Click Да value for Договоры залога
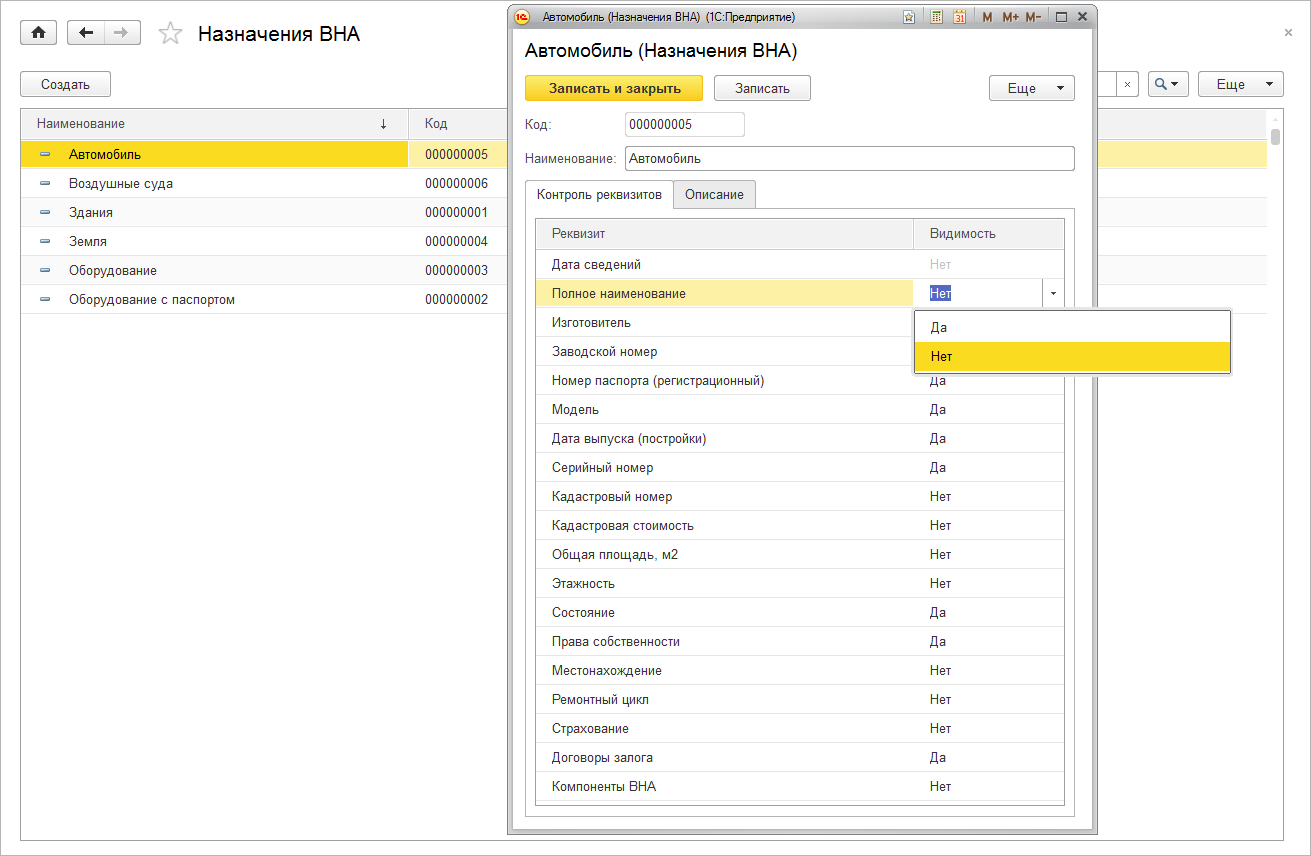This screenshot has width=1311, height=856. (x=938, y=758)
